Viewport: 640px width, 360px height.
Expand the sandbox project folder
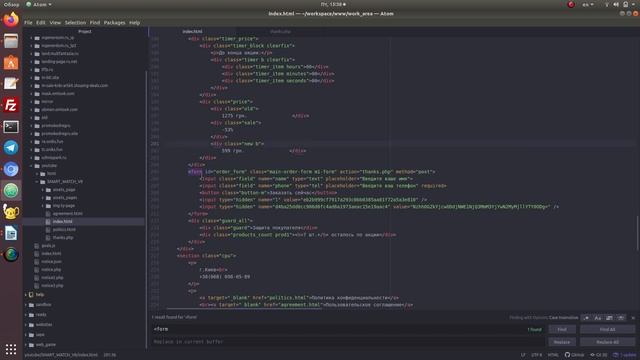pos(26,305)
